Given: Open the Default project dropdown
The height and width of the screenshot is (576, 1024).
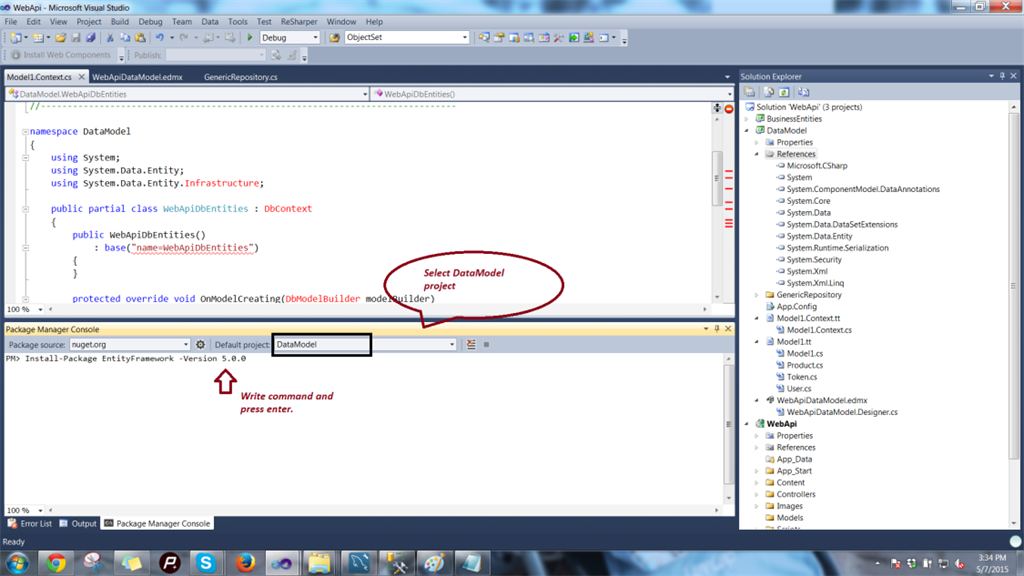Looking at the screenshot, I should [x=451, y=344].
